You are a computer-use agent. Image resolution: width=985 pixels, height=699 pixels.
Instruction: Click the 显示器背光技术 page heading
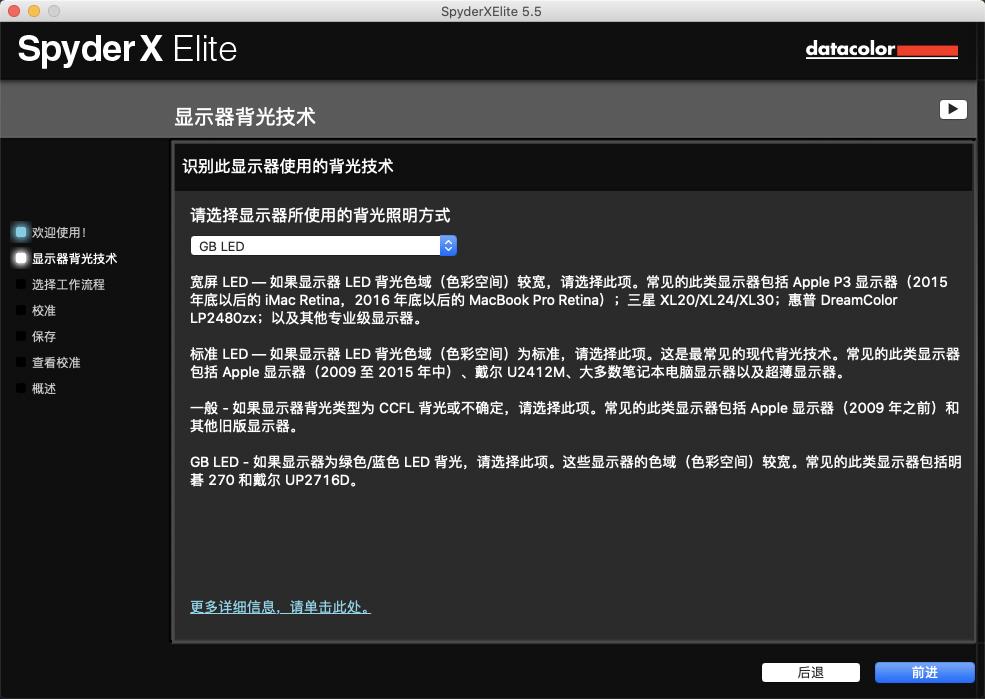244,117
